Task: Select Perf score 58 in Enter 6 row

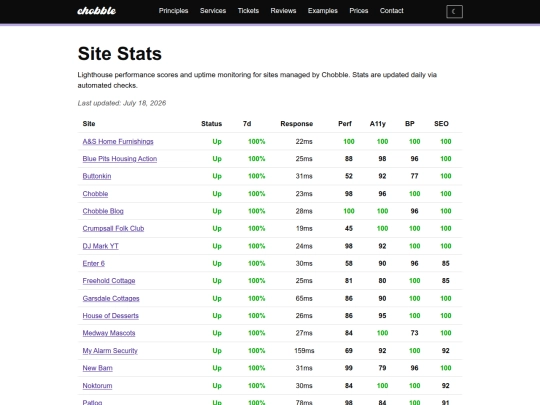Action: click(x=349, y=263)
